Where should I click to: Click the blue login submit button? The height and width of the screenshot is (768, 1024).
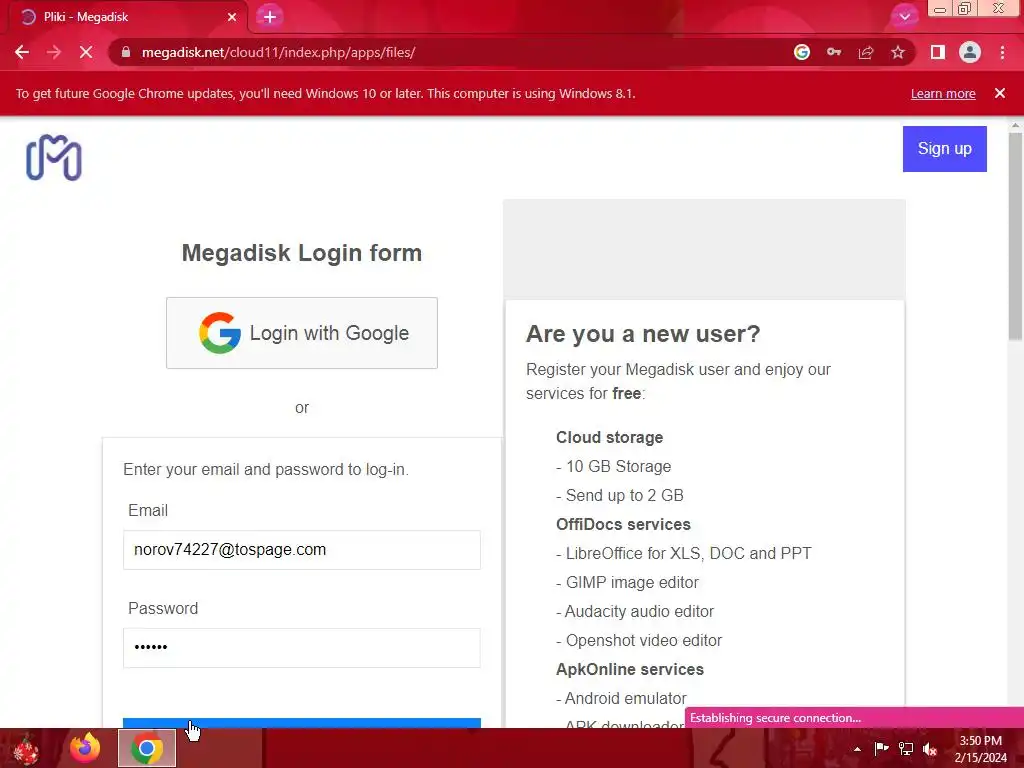pos(302,723)
